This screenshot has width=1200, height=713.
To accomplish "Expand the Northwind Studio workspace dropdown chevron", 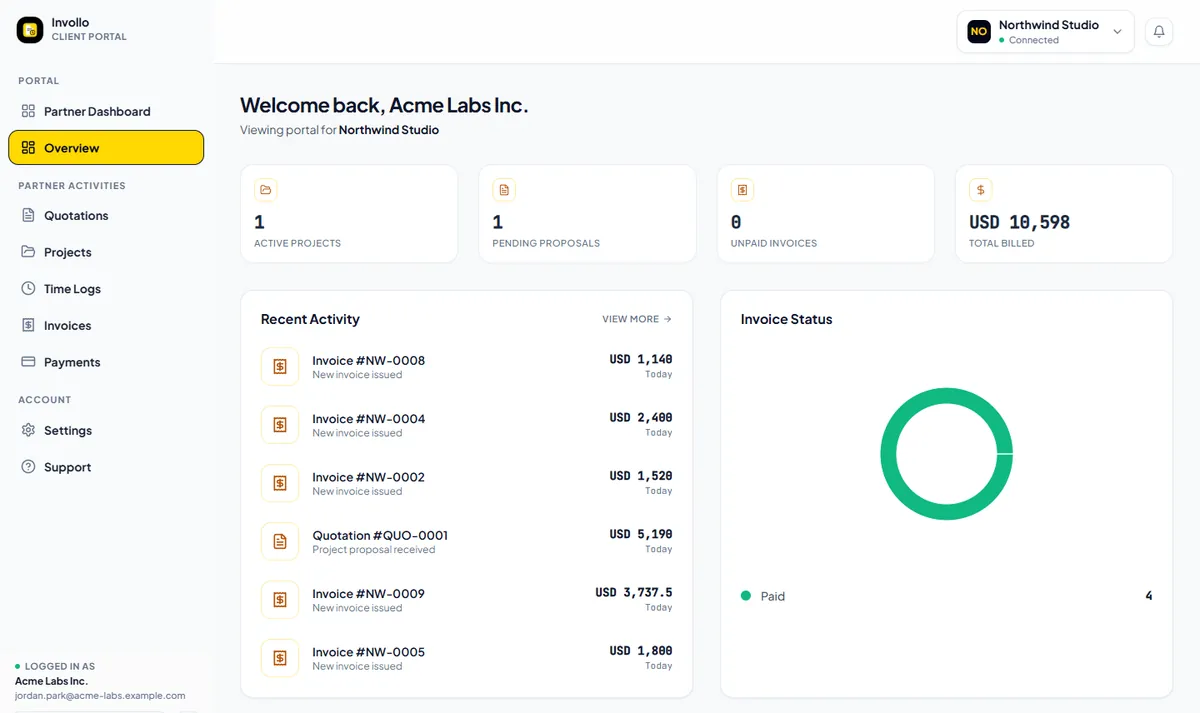I will [1117, 32].
